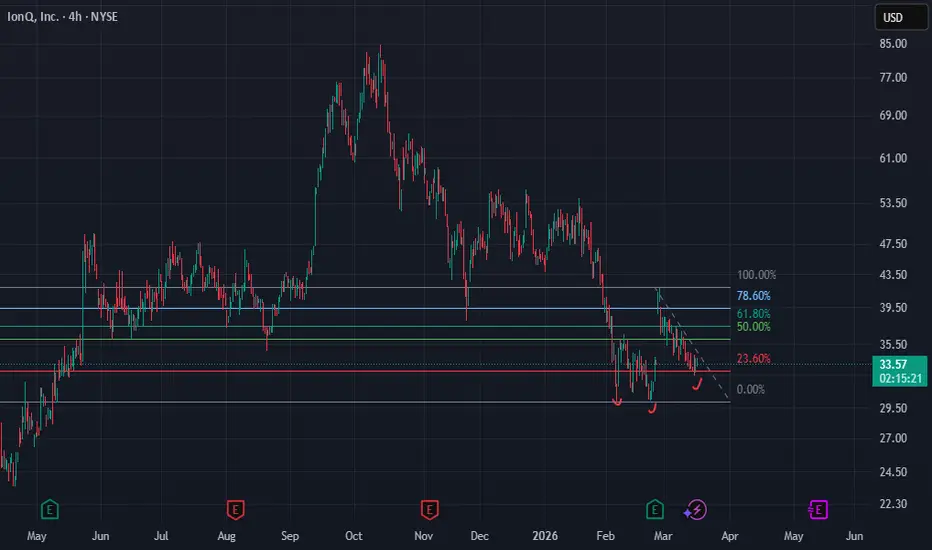Open the red earnings E marker above Nov

(x=430, y=510)
